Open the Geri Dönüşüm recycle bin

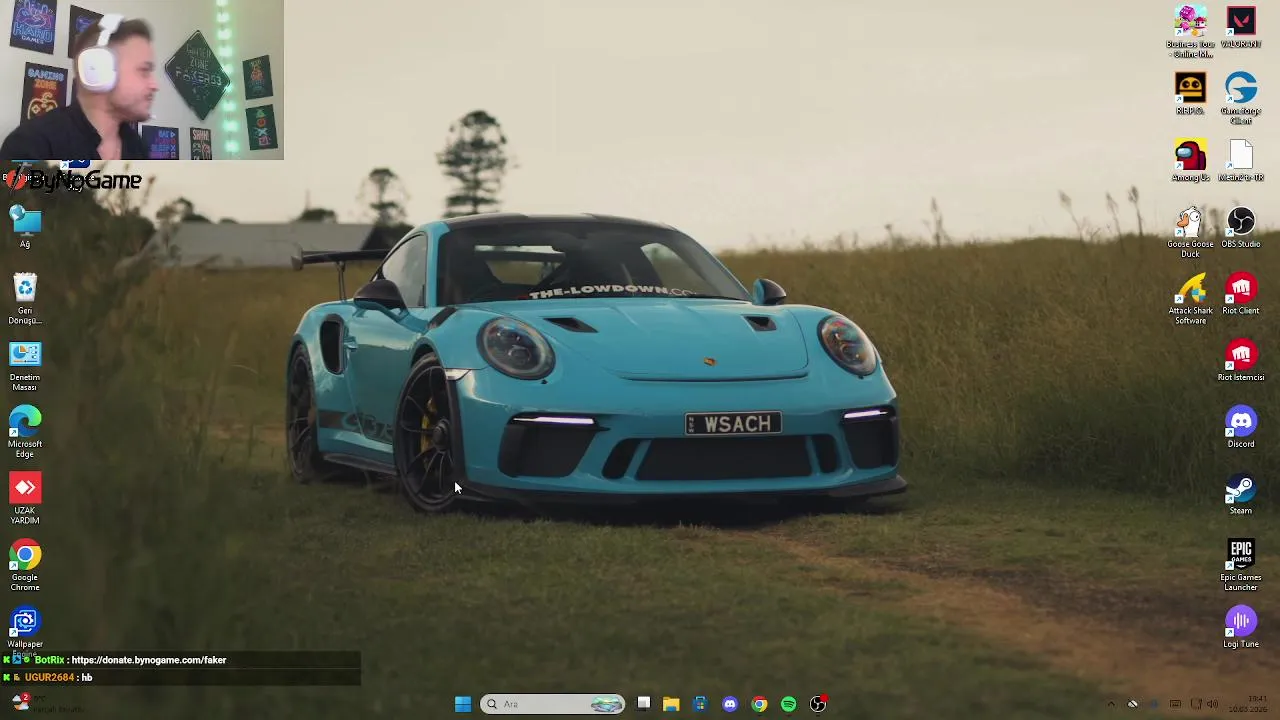[x=25, y=298]
